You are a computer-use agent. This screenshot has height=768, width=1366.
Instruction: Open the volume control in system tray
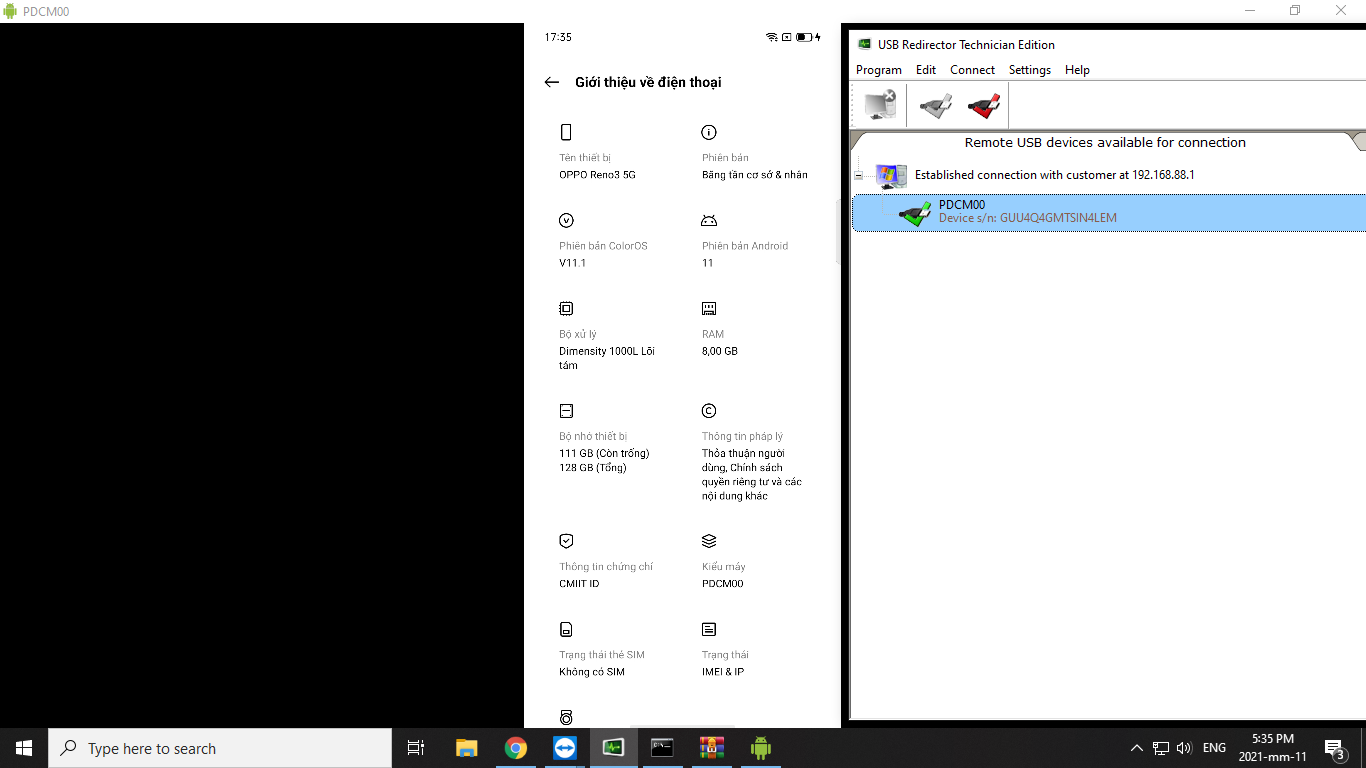coord(1185,748)
